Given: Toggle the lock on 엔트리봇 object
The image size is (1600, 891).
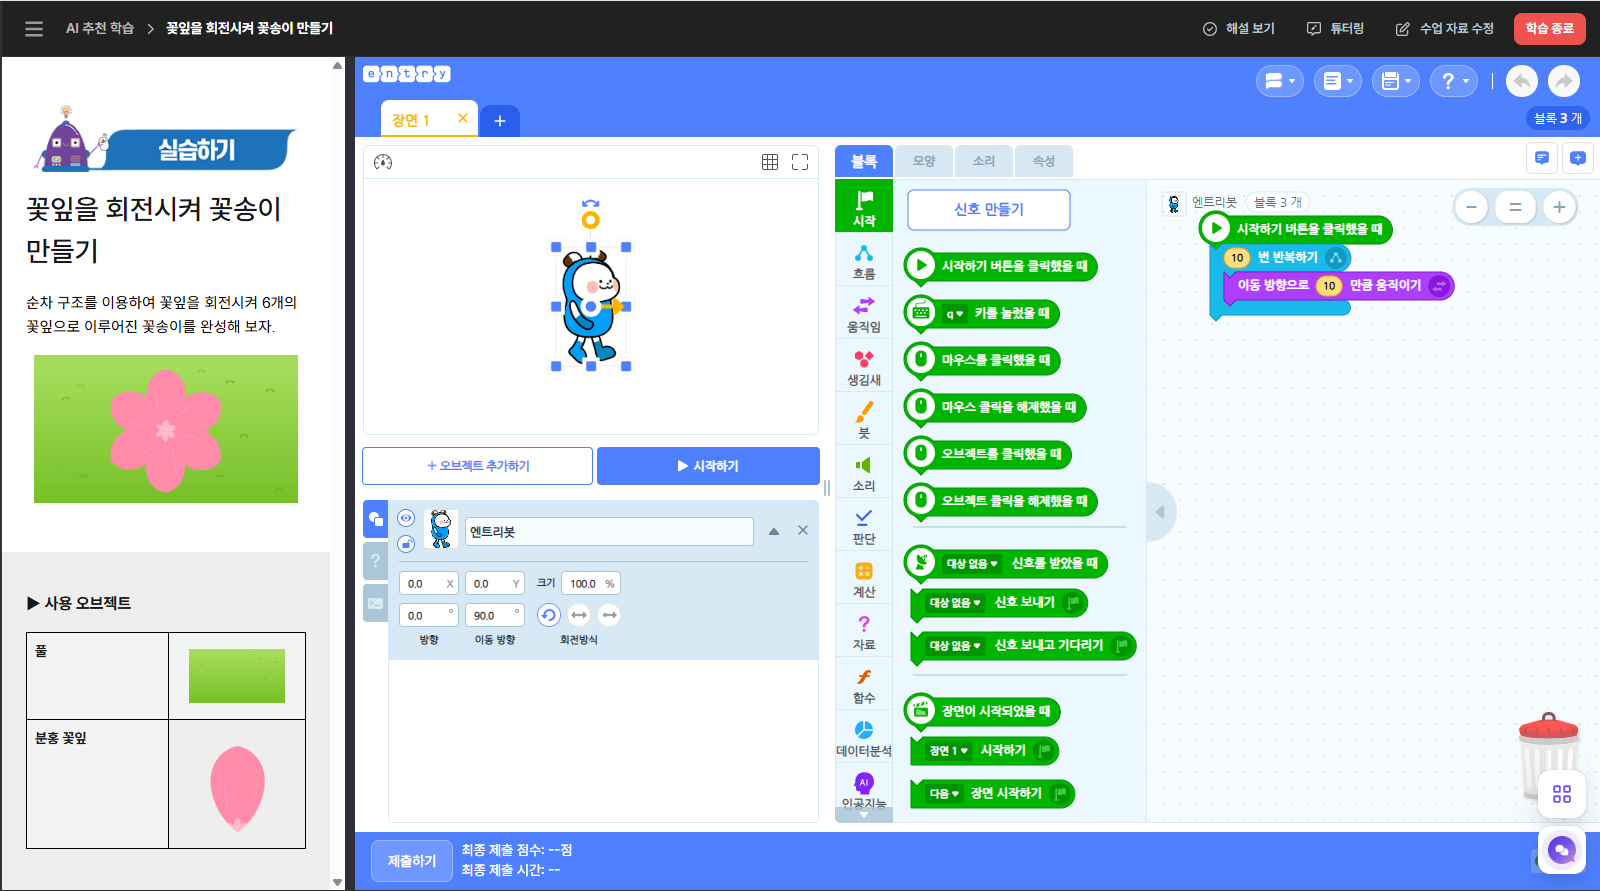Looking at the screenshot, I should point(406,544).
